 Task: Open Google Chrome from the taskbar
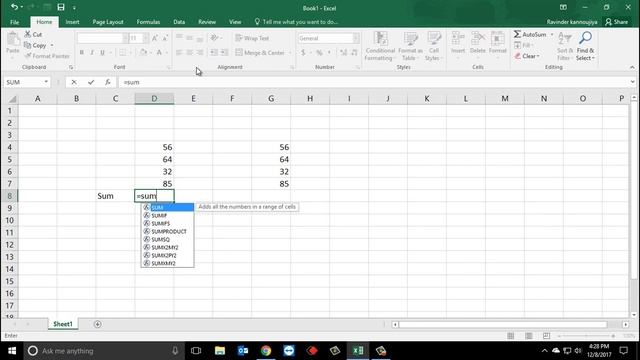(266, 351)
